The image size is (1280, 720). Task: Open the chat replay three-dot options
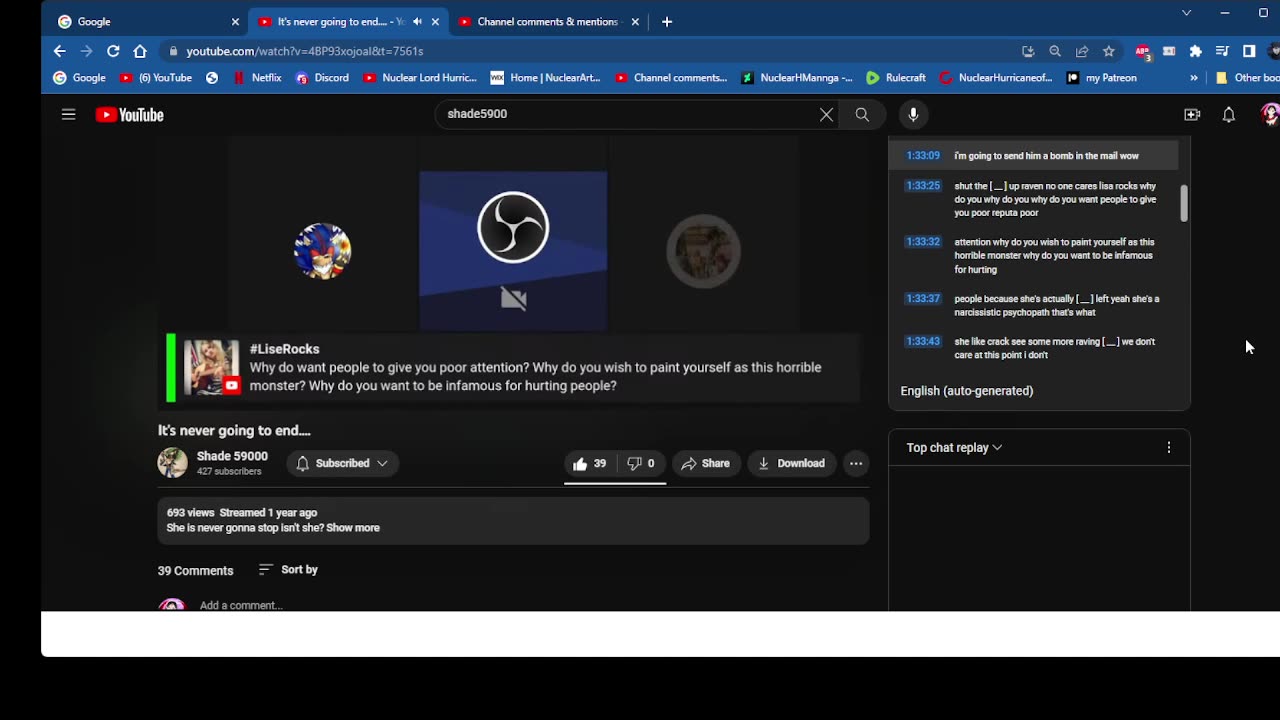1169,447
